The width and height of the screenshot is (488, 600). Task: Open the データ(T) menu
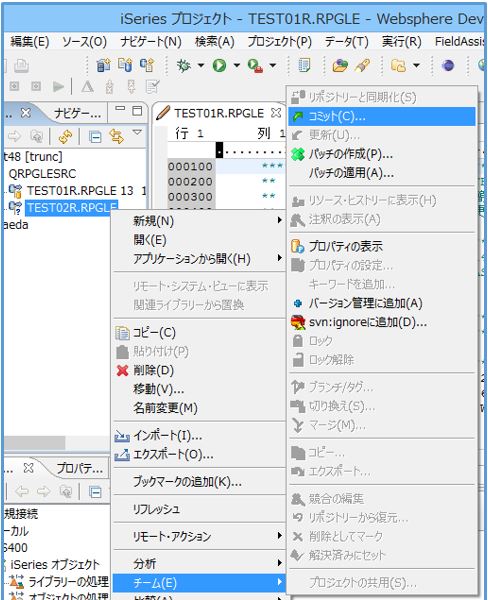(x=346, y=41)
